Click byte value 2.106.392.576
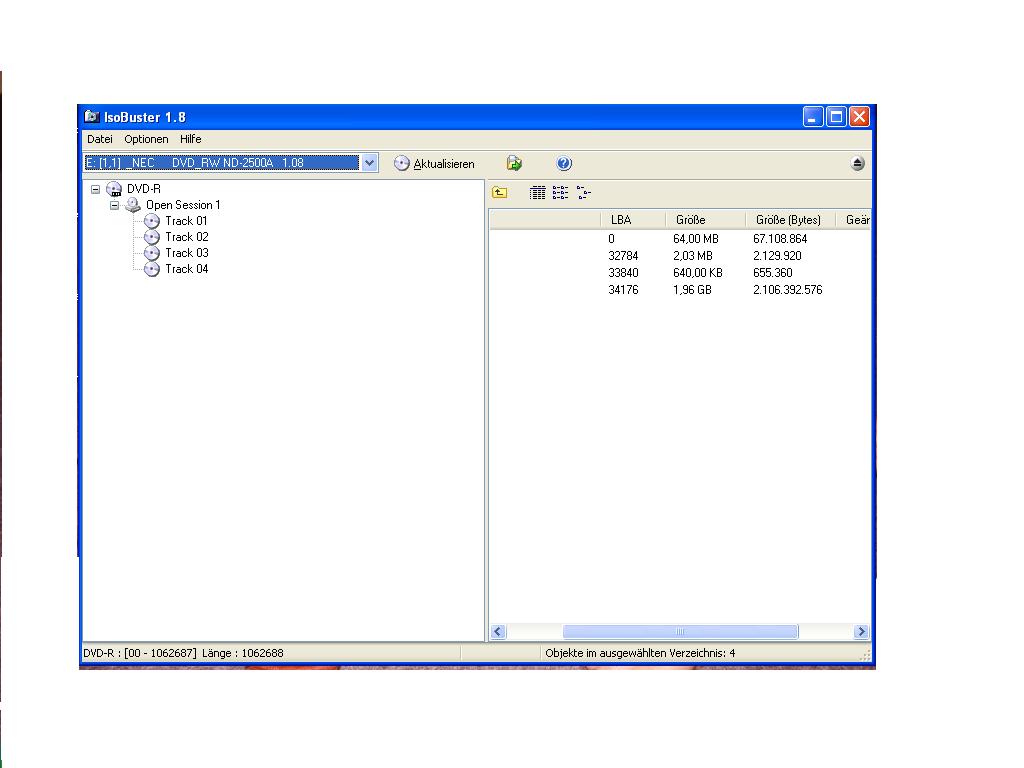Viewport: 1024px width, 768px height. coord(788,290)
